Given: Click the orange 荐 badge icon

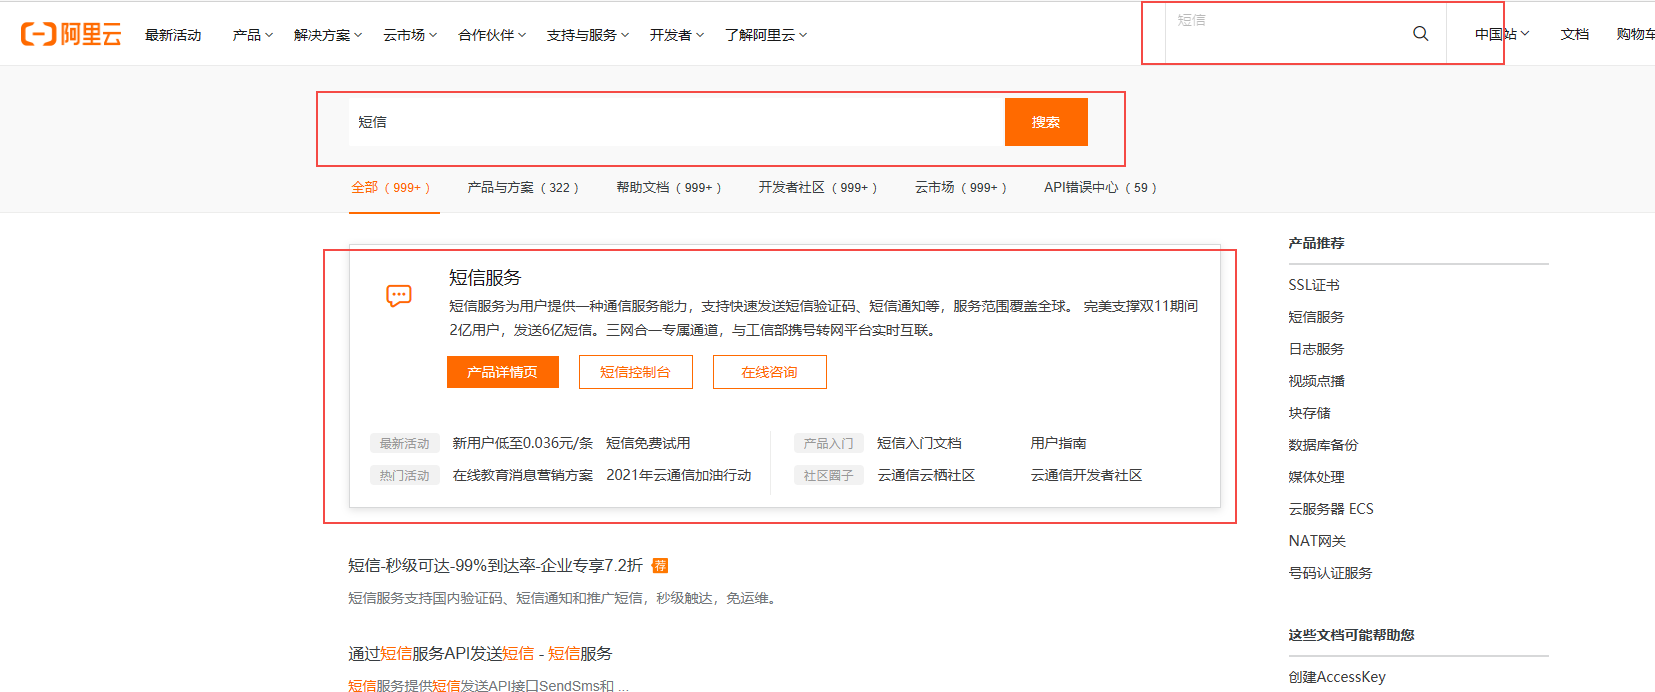Looking at the screenshot, I should click(660, 566).
